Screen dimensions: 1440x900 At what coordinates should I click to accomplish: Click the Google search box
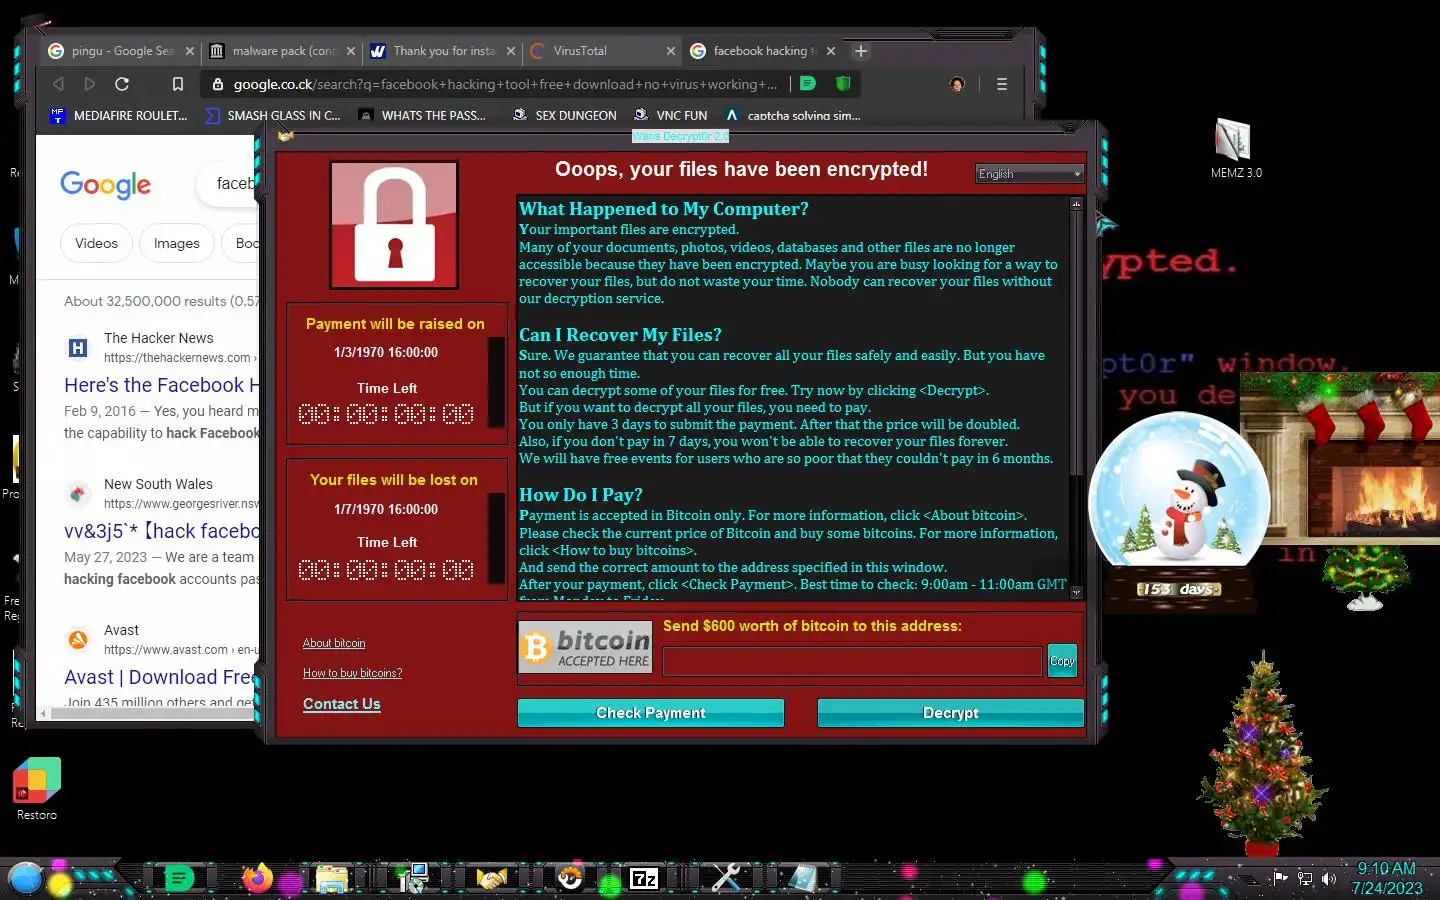click(227, 184)
